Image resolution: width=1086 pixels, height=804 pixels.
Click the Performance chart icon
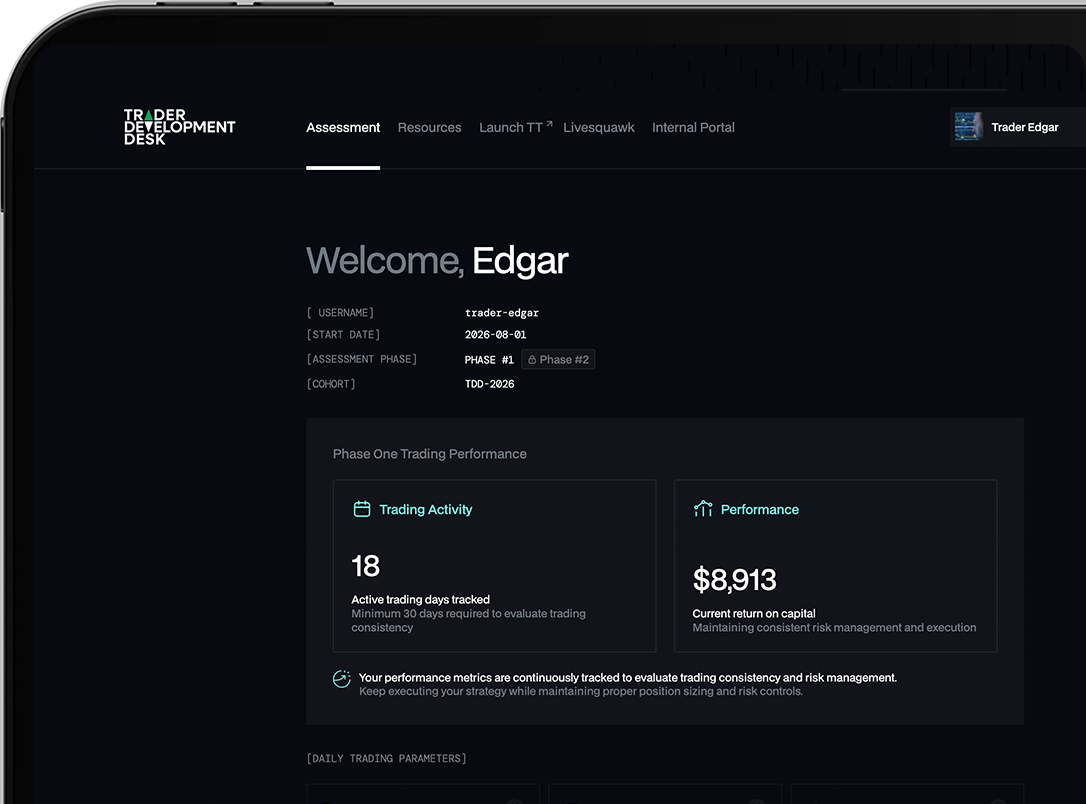pos(703,509)
